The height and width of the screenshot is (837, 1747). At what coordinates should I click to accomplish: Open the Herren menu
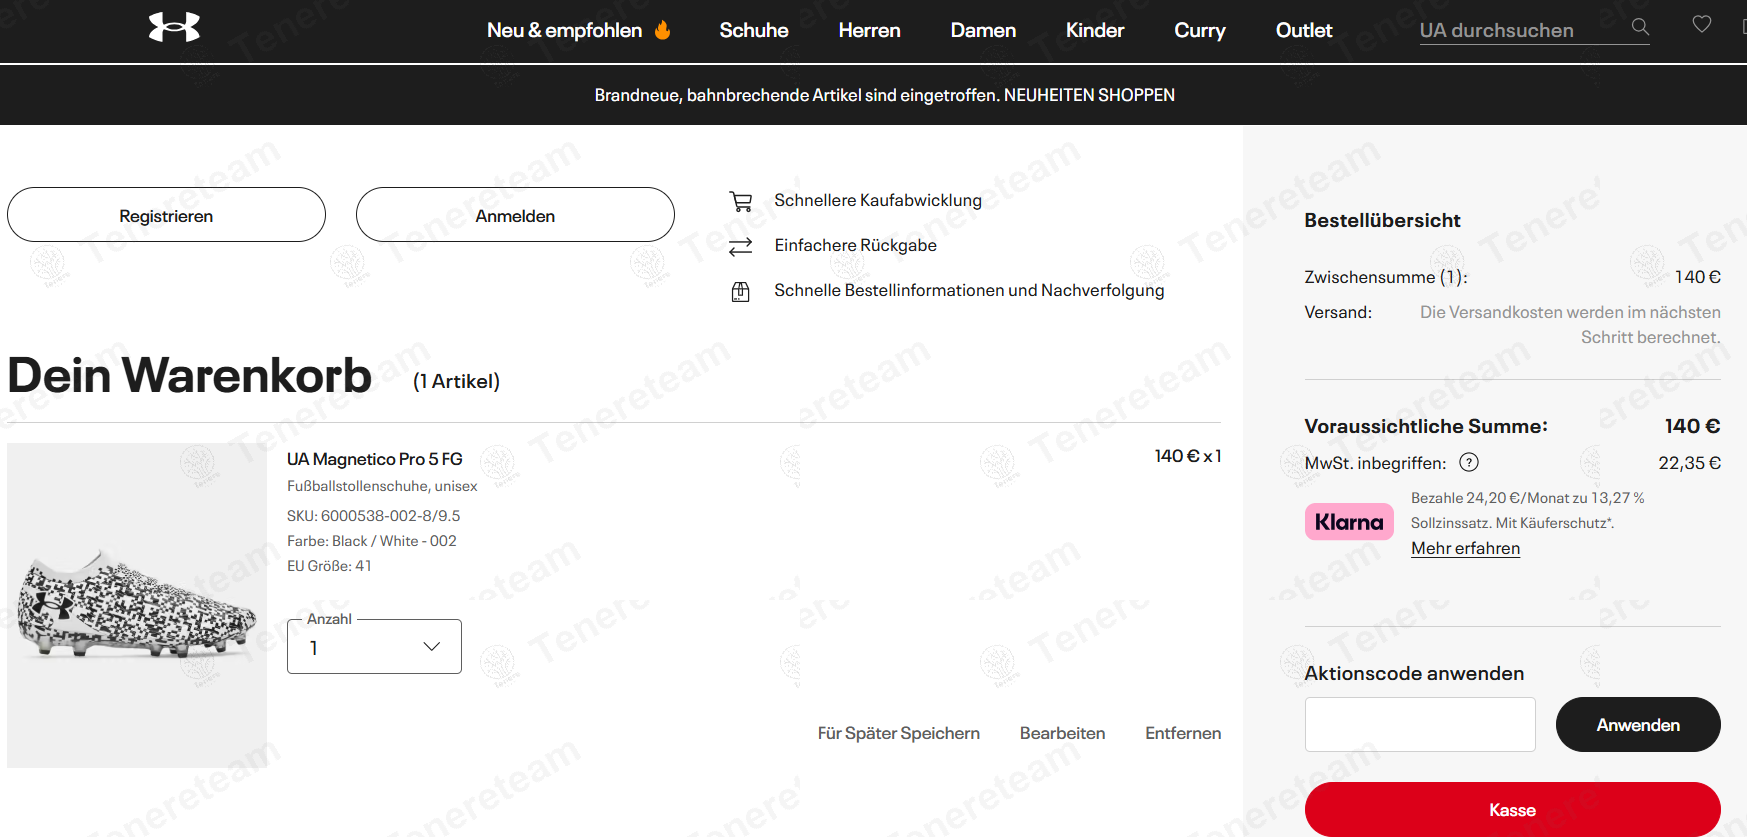click(870, 30)
